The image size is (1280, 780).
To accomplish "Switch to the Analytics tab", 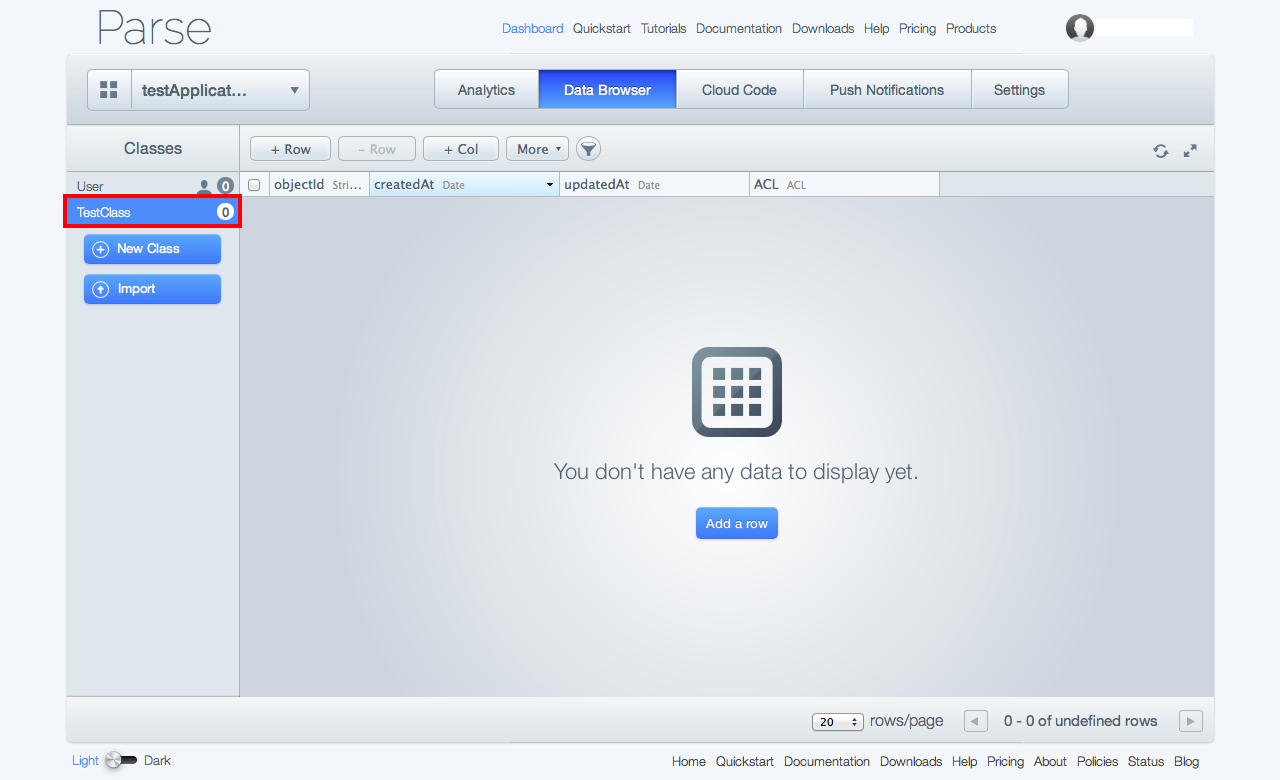I will pos(486,90).
